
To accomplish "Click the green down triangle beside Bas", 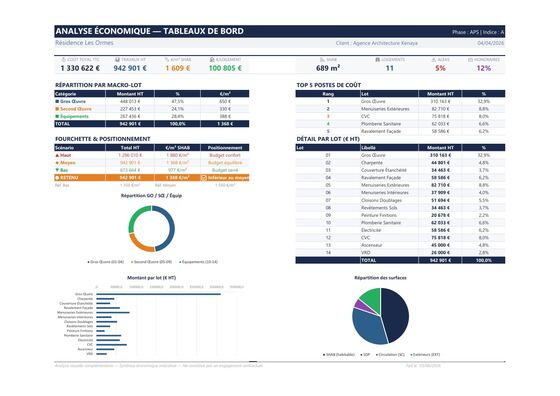I will coord(57,170).
